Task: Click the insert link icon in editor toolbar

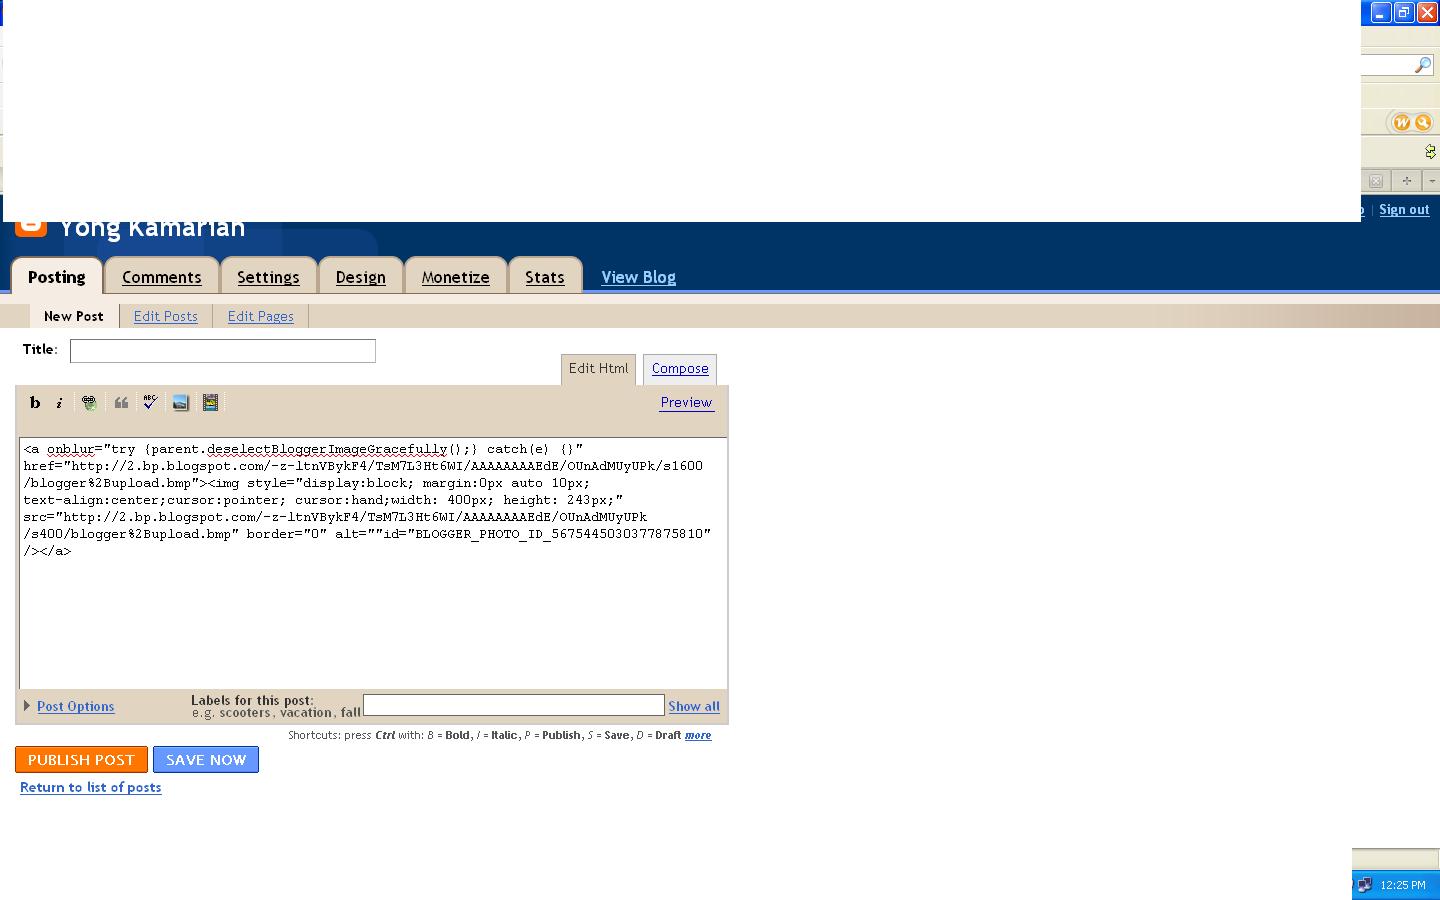Action: (x=89, y=403)
